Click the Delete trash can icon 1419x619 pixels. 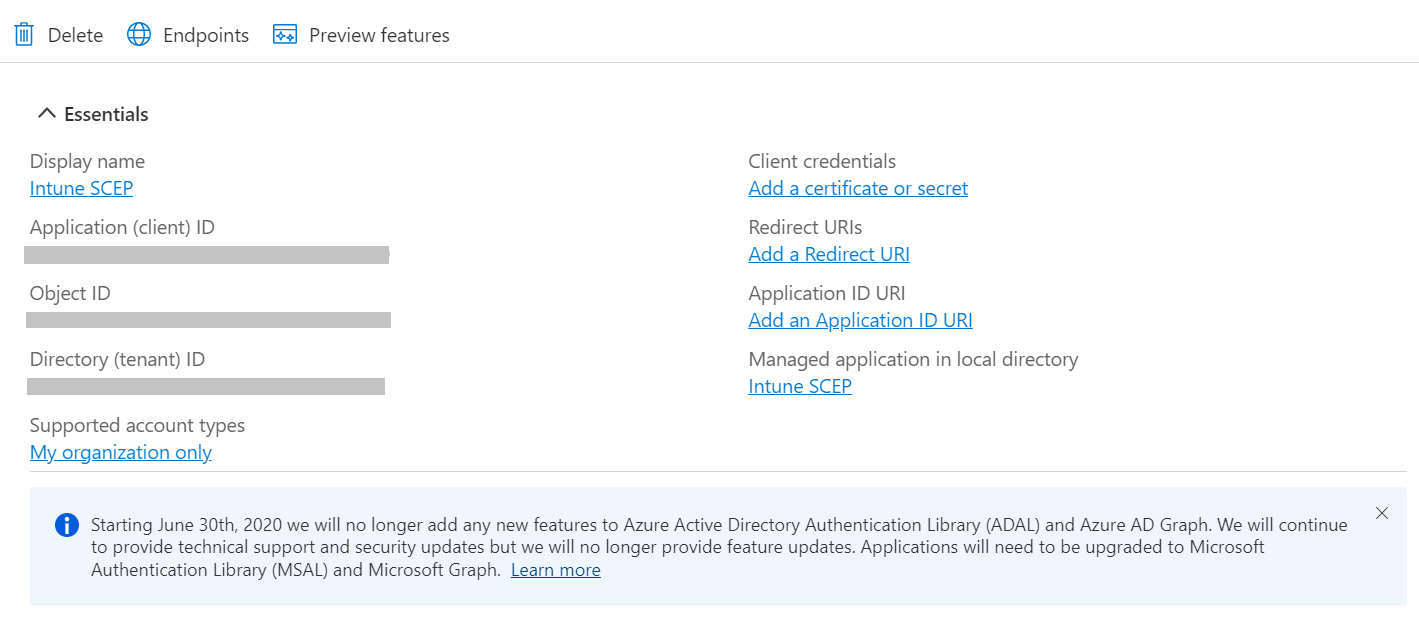[24, 35]
